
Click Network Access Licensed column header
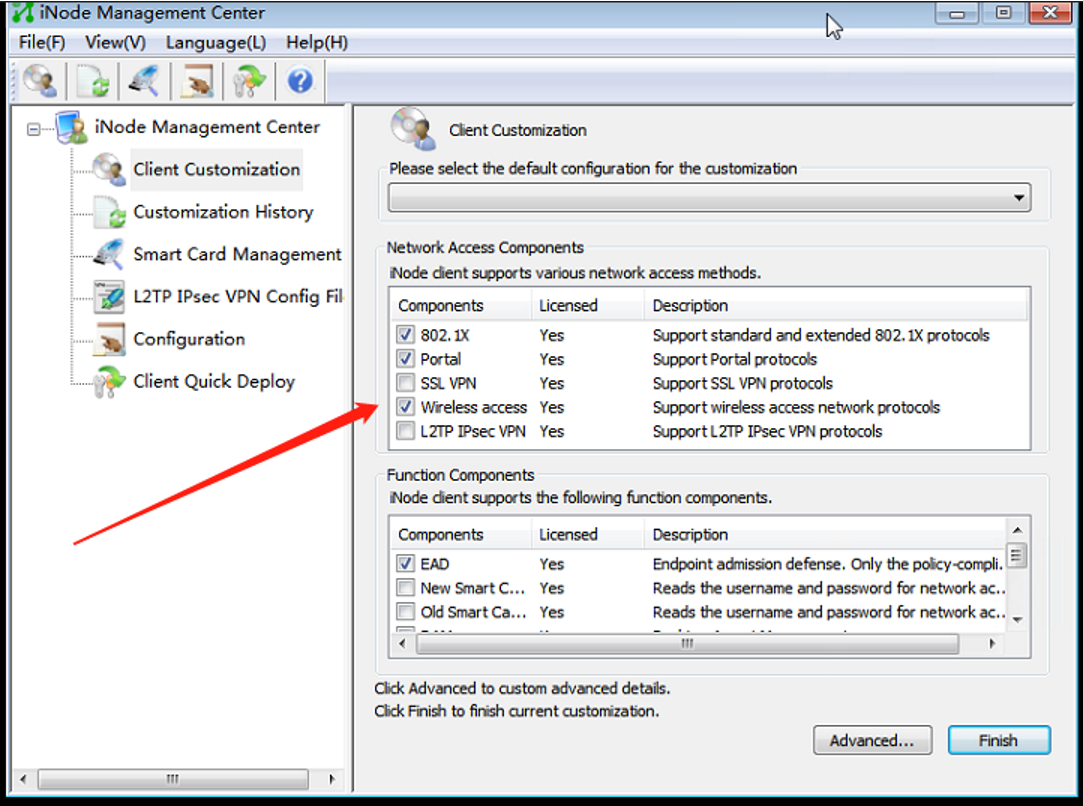click(x=587, y=305)
